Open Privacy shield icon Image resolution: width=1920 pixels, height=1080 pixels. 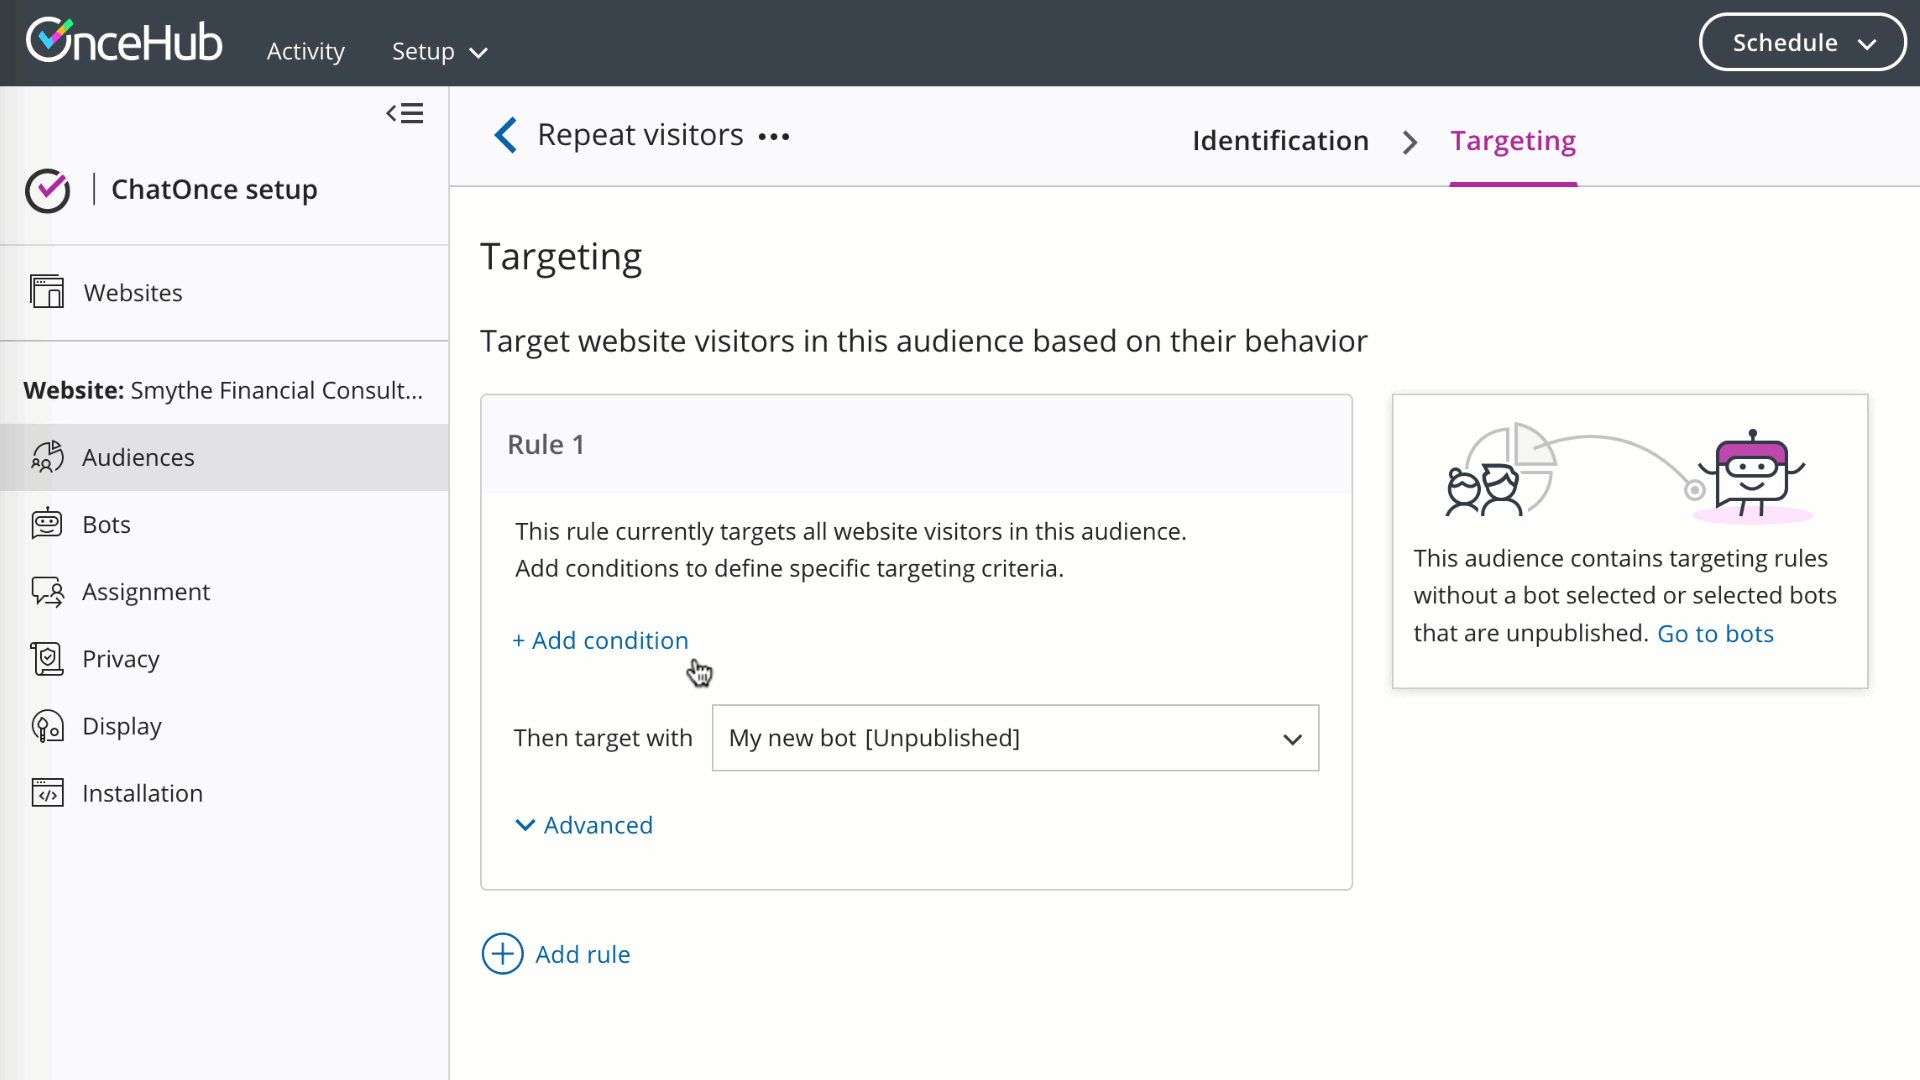[x=47, y=659]
